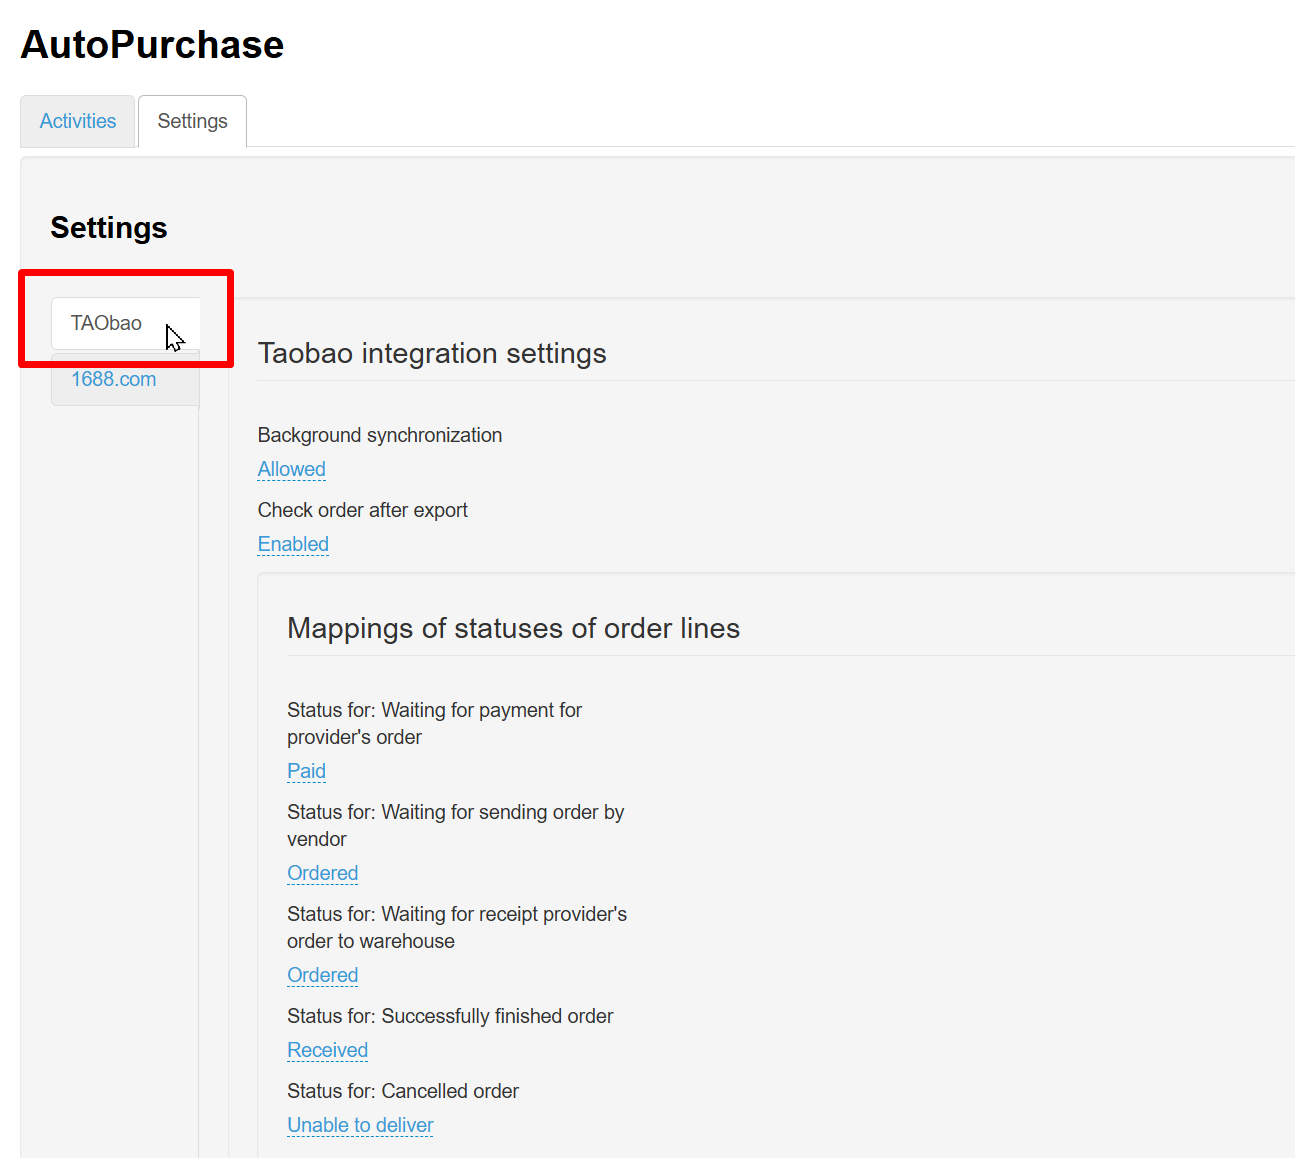The image size is (1295, 1158).
Task: Switch to the 1688.com settings tab
Action: coord(114,379)
